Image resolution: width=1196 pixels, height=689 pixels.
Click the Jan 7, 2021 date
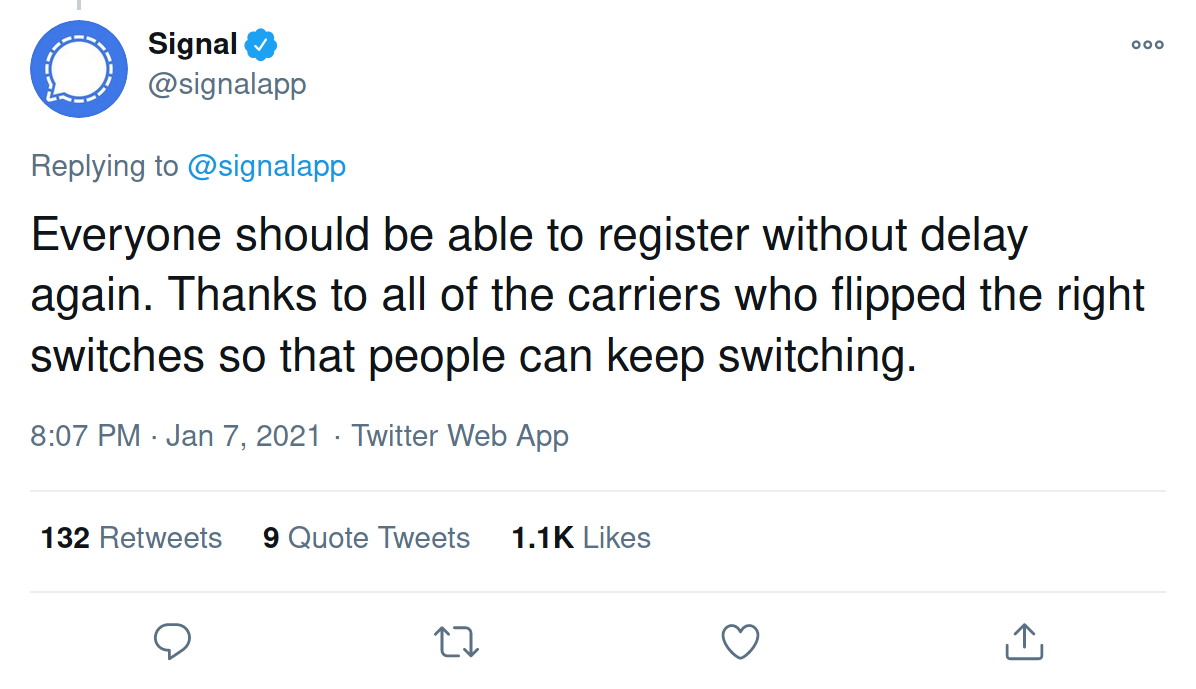(243, 436)
